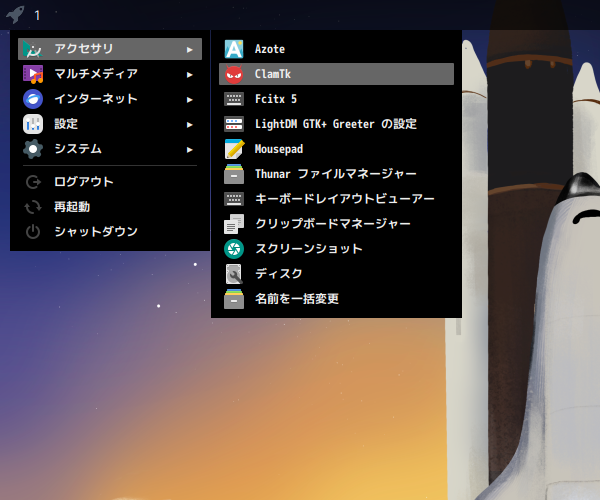Click the クリップボードマネージャー documents icon
Image resolution: width=600 pixels, height=500 pixels.
234,224
